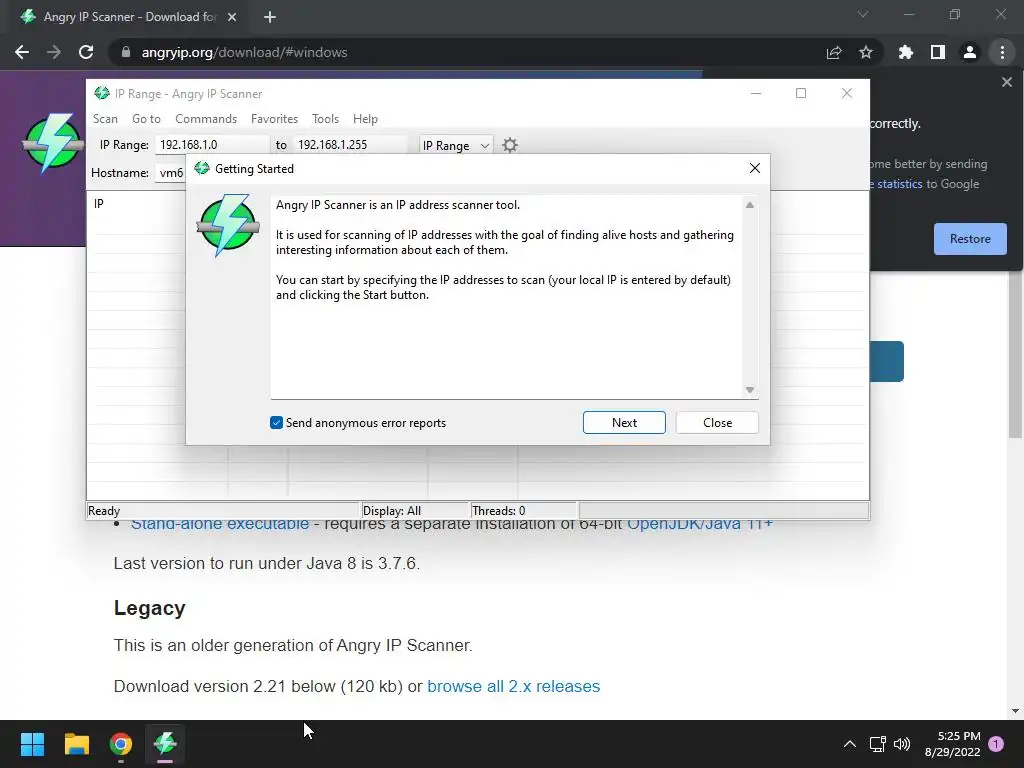
Task: Click Angry IP Scanner taskbar icon
Action: tap(165, 743)
